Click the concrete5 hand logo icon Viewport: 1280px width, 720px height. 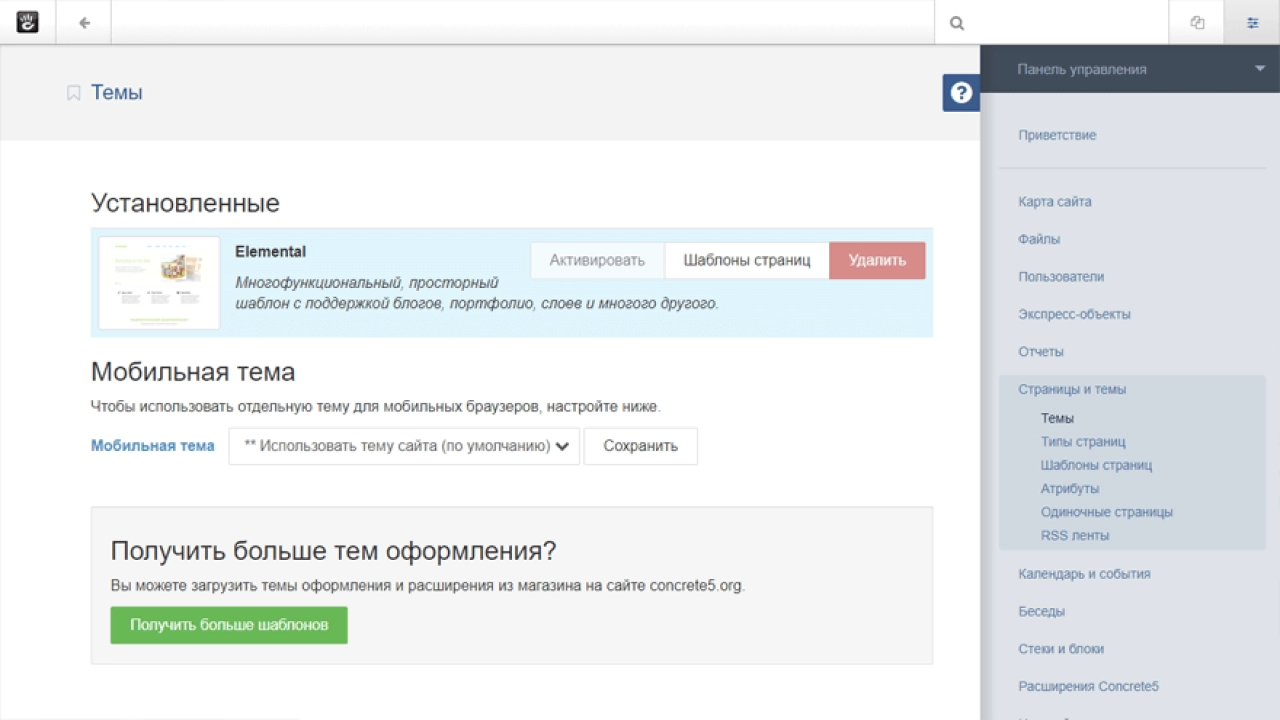click(27, 22)
